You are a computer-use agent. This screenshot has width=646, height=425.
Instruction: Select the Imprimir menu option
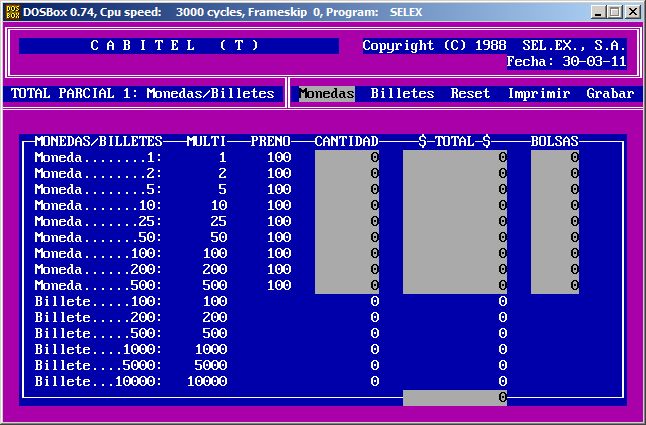[538, 93]
